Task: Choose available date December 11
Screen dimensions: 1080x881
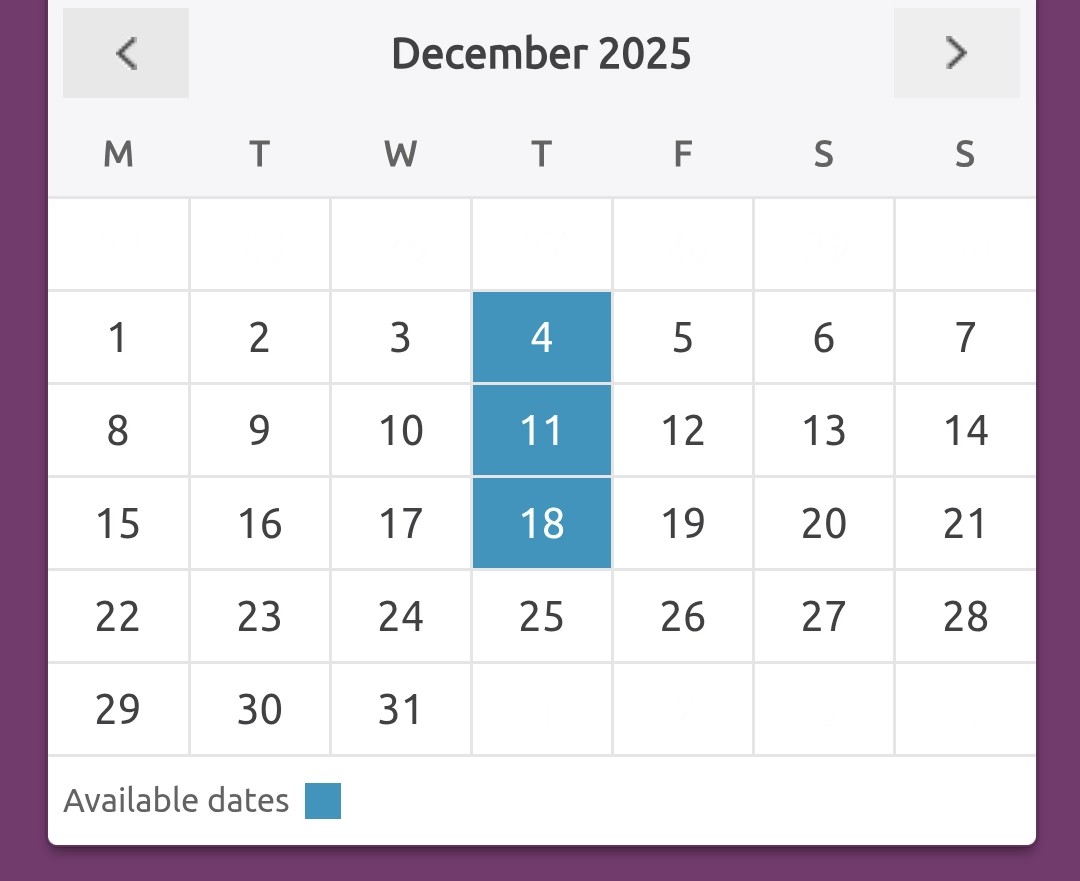Action: 542,431
